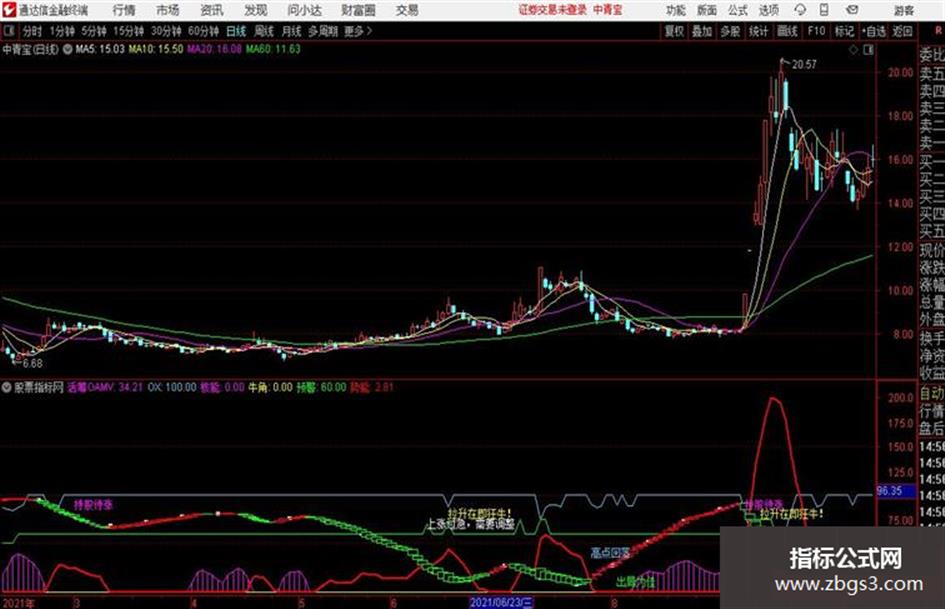Open the 选项 menu
945x609 pixels.
click(x=768, y=10)
